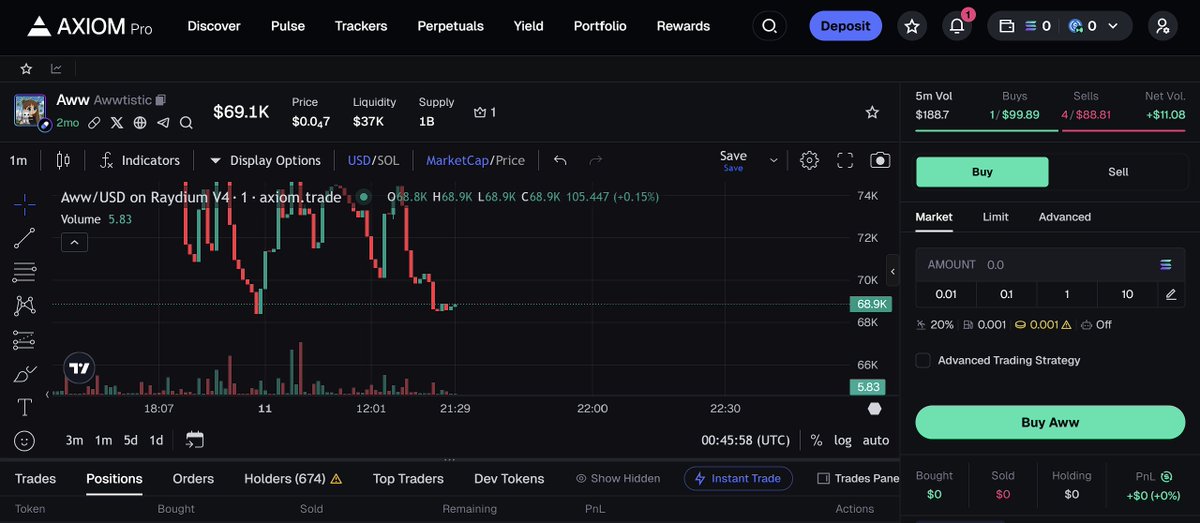Image resolution: width=1200 pixels, height=523 pixels.
Task: Check Advanced Trading Strategy
Action: (x=923, y=360)
